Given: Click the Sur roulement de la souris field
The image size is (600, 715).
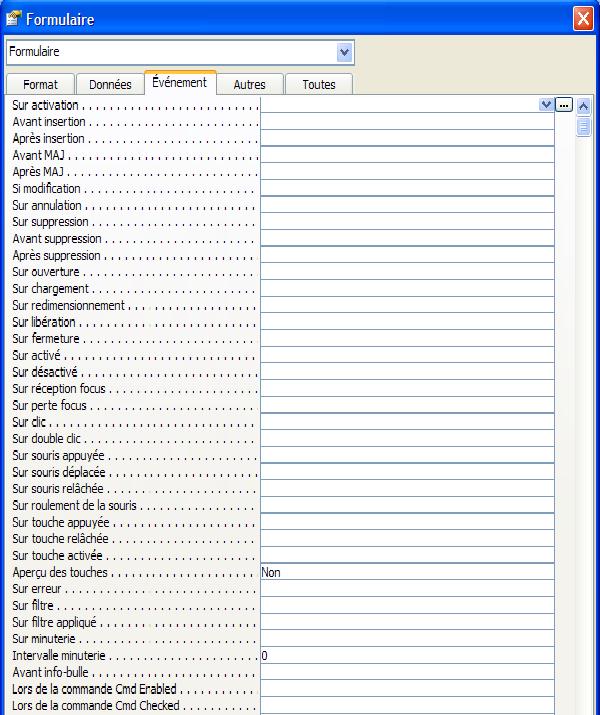Looking at the screenshot, I should (x=407, y=506).
